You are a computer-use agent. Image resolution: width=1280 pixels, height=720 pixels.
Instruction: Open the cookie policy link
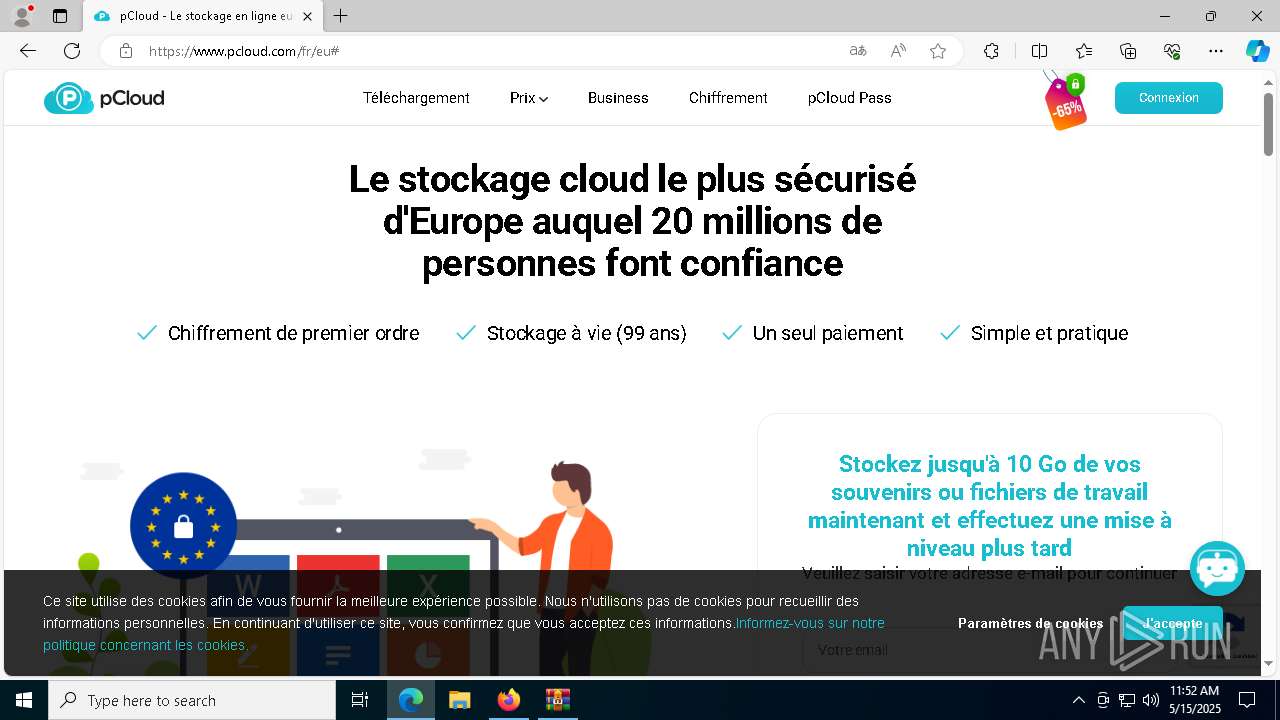click(464, 634)
